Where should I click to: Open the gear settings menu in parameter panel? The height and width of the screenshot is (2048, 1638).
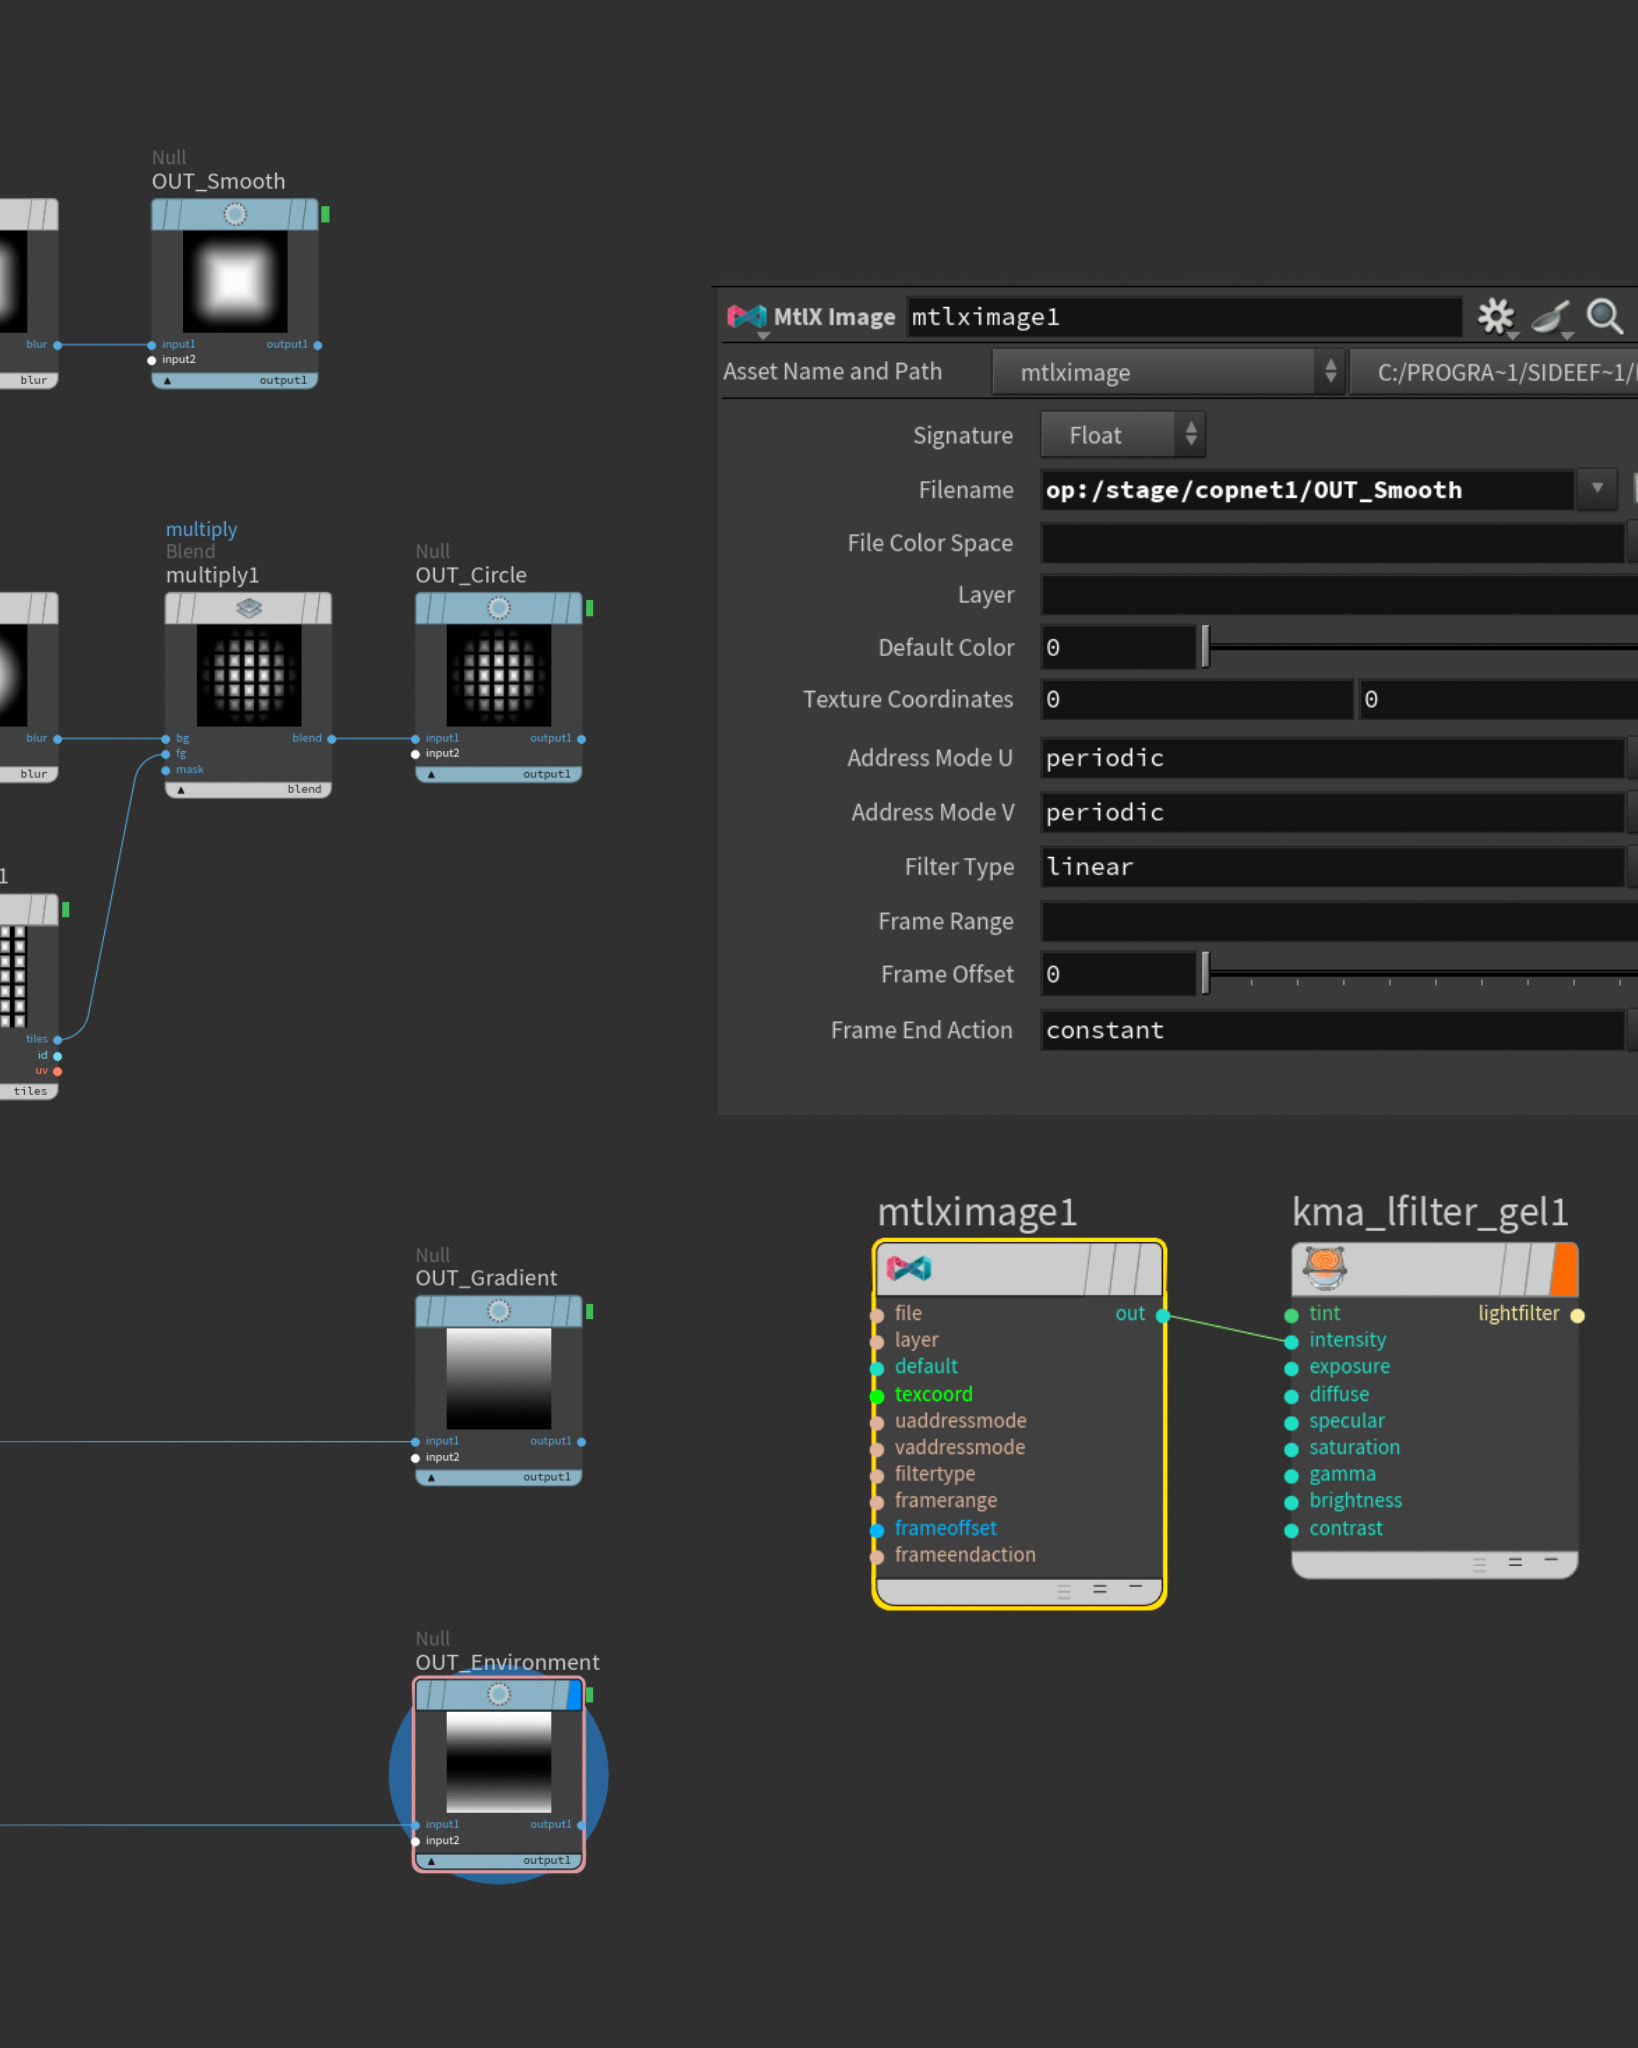click(1496, 317)
